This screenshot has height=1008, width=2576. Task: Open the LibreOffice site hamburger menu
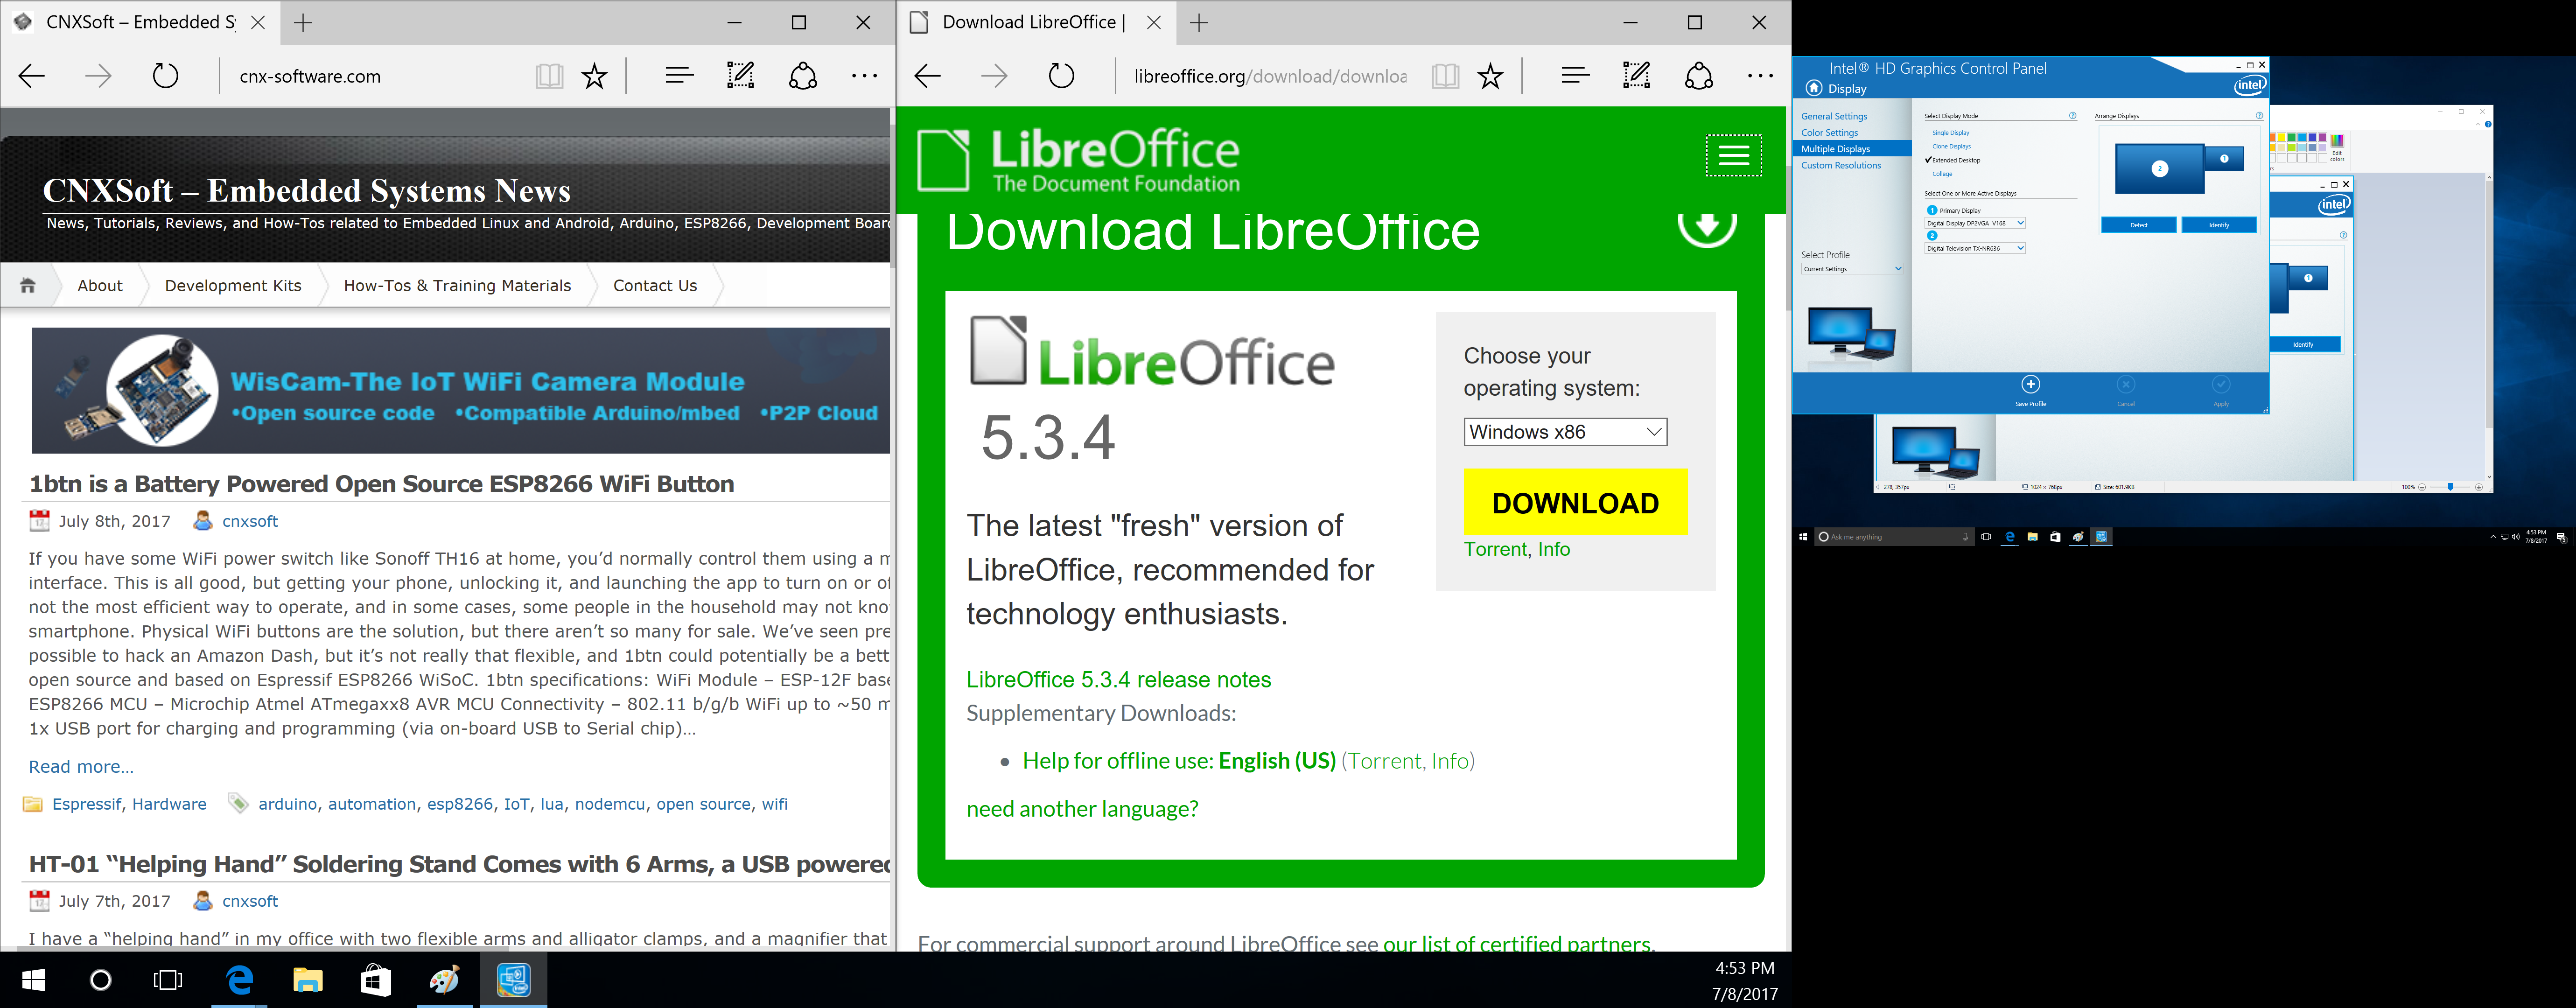click(1733, 155)
